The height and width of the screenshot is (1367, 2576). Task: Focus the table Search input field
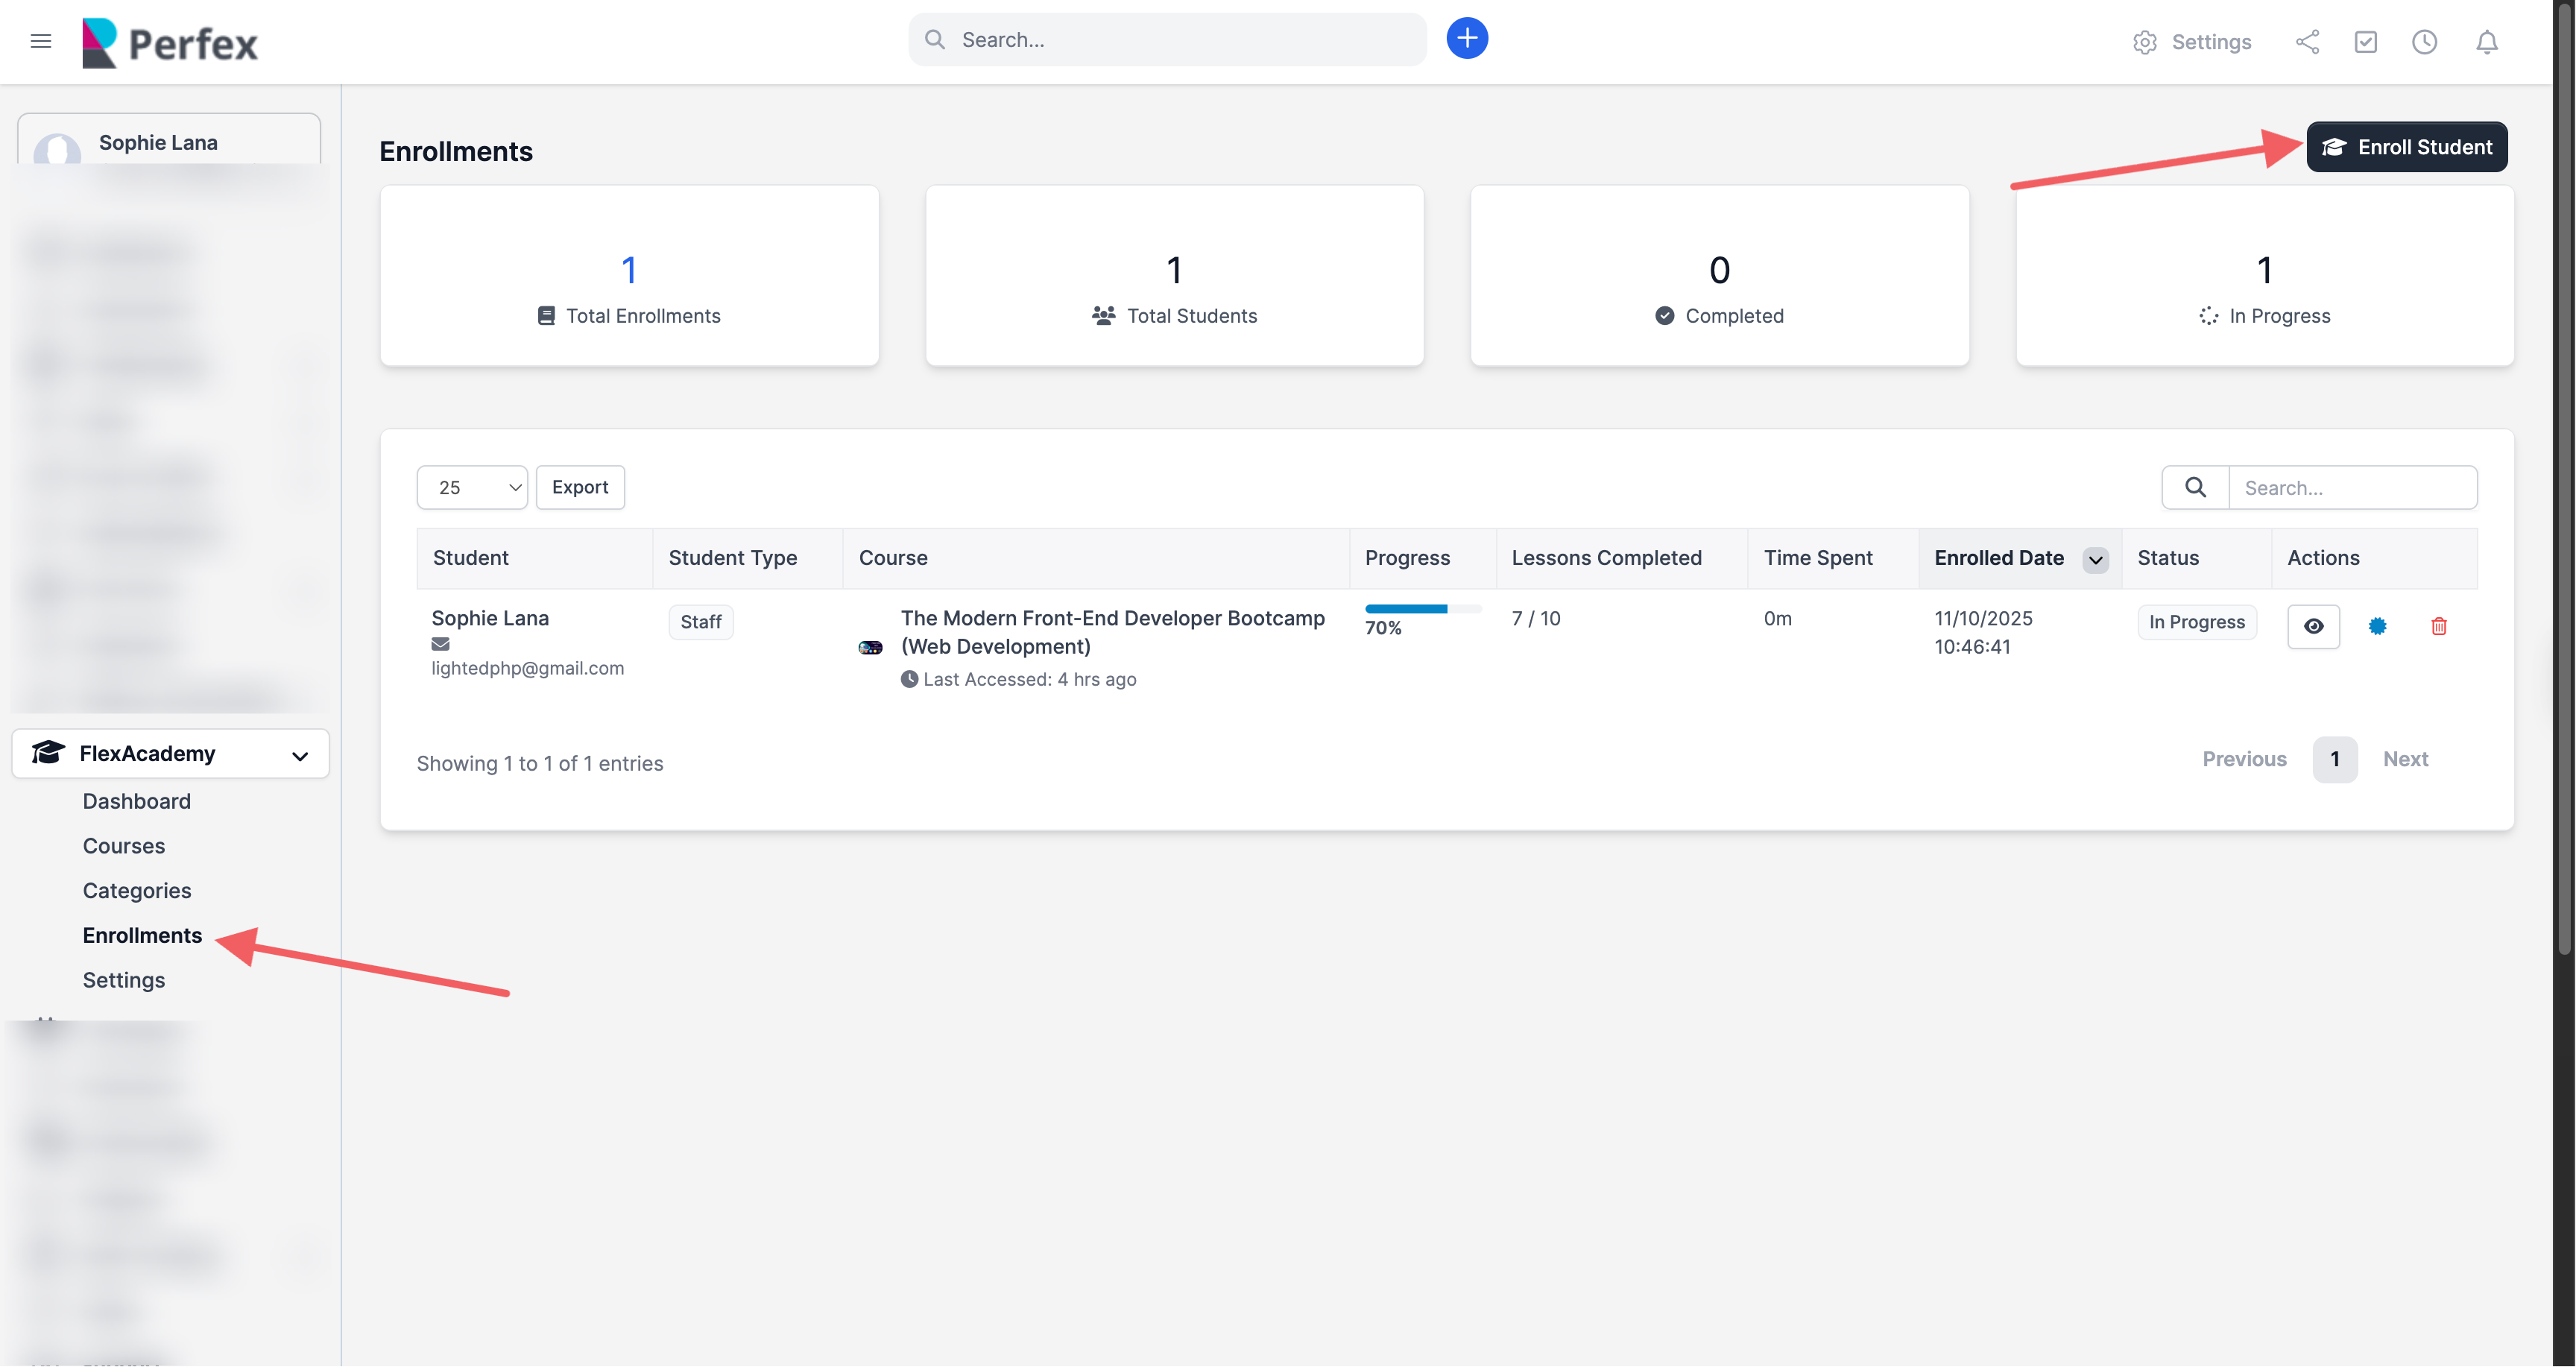click(x=2351, y=487)
